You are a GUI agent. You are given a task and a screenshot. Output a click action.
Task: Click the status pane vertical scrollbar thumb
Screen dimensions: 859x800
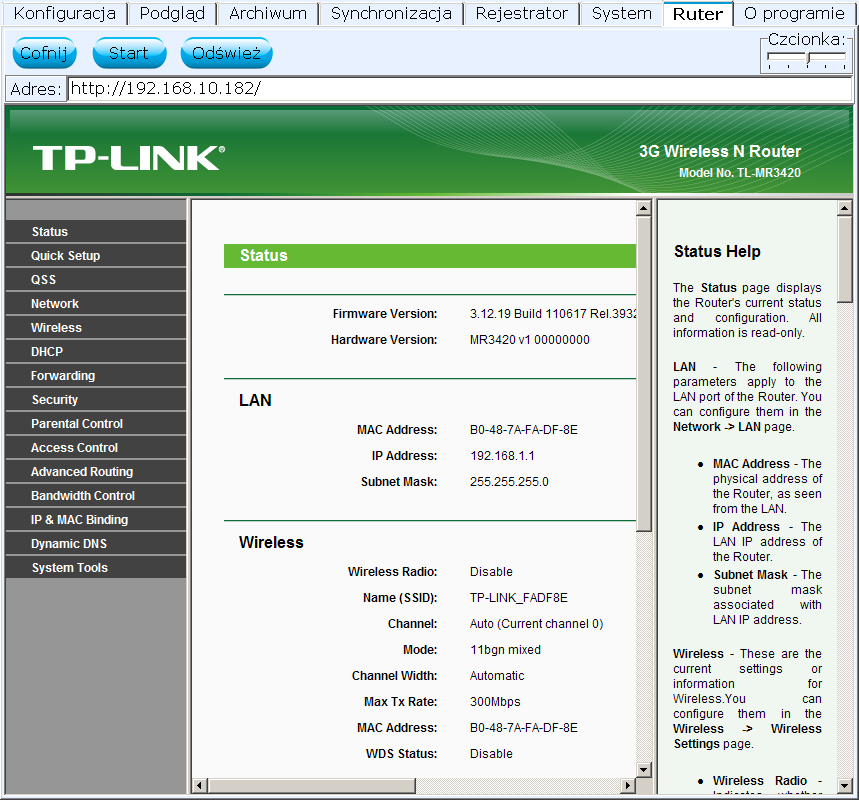(x=644, y=374)
